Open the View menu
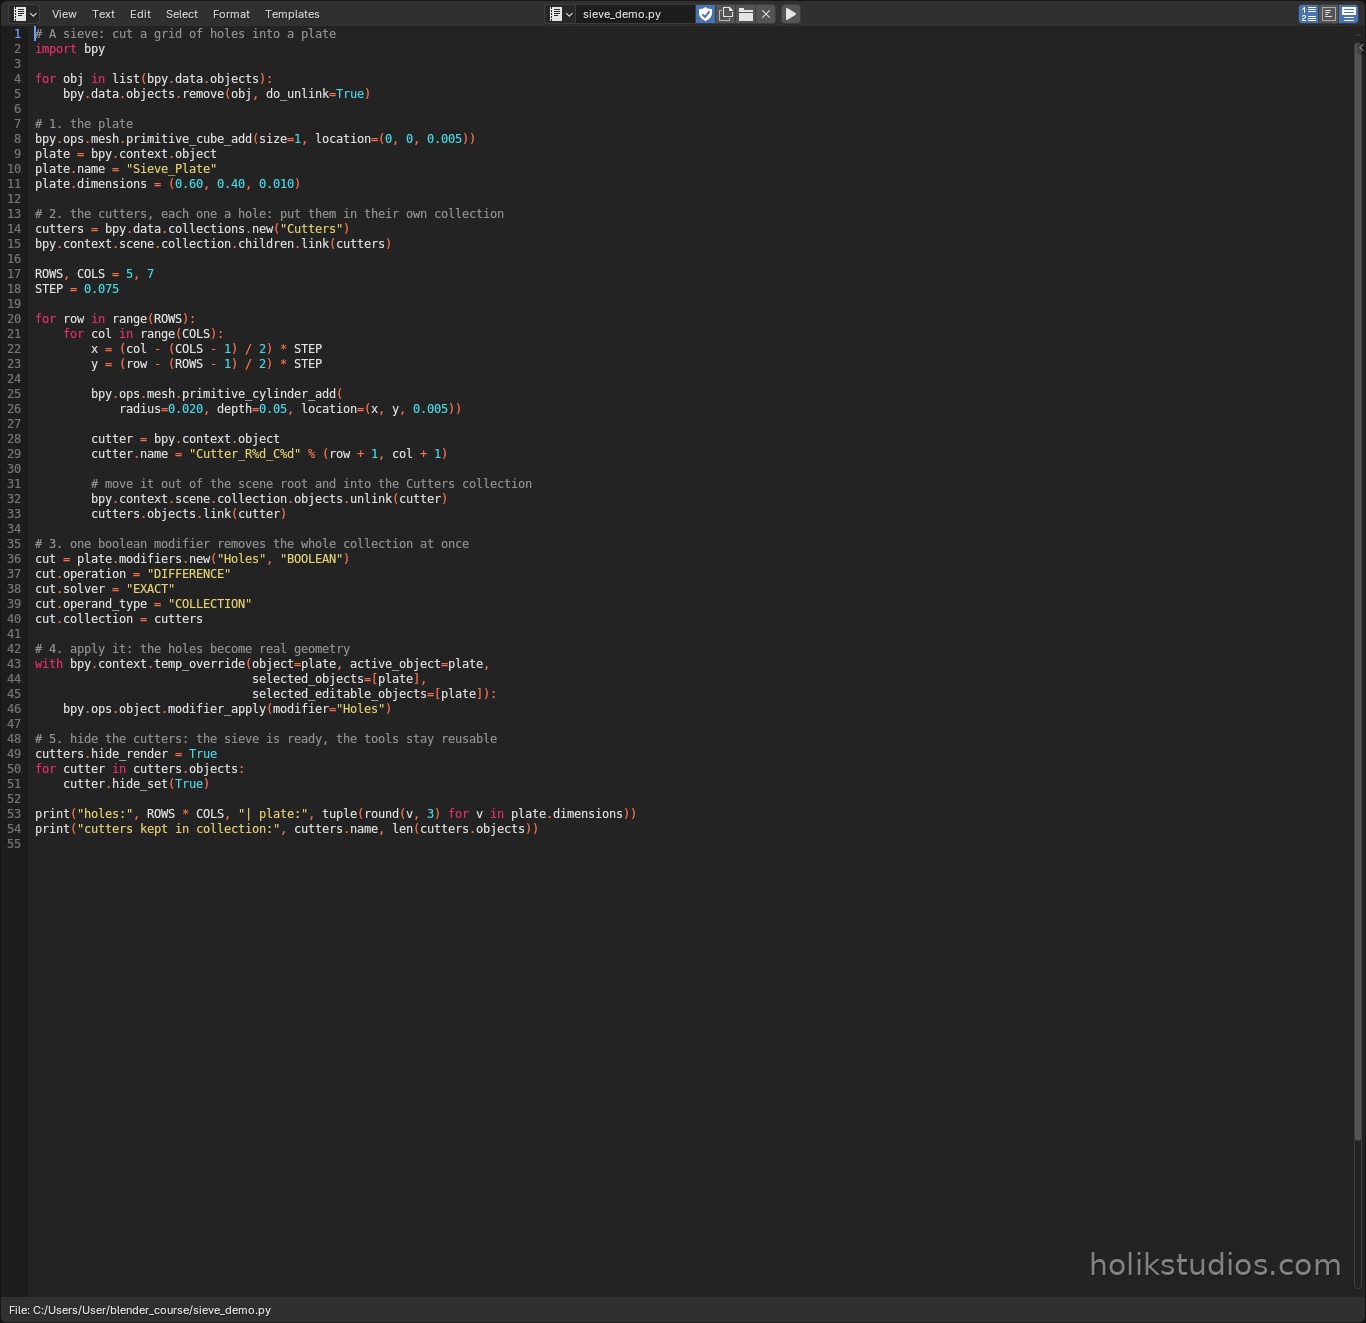 (x=64, y=14)
